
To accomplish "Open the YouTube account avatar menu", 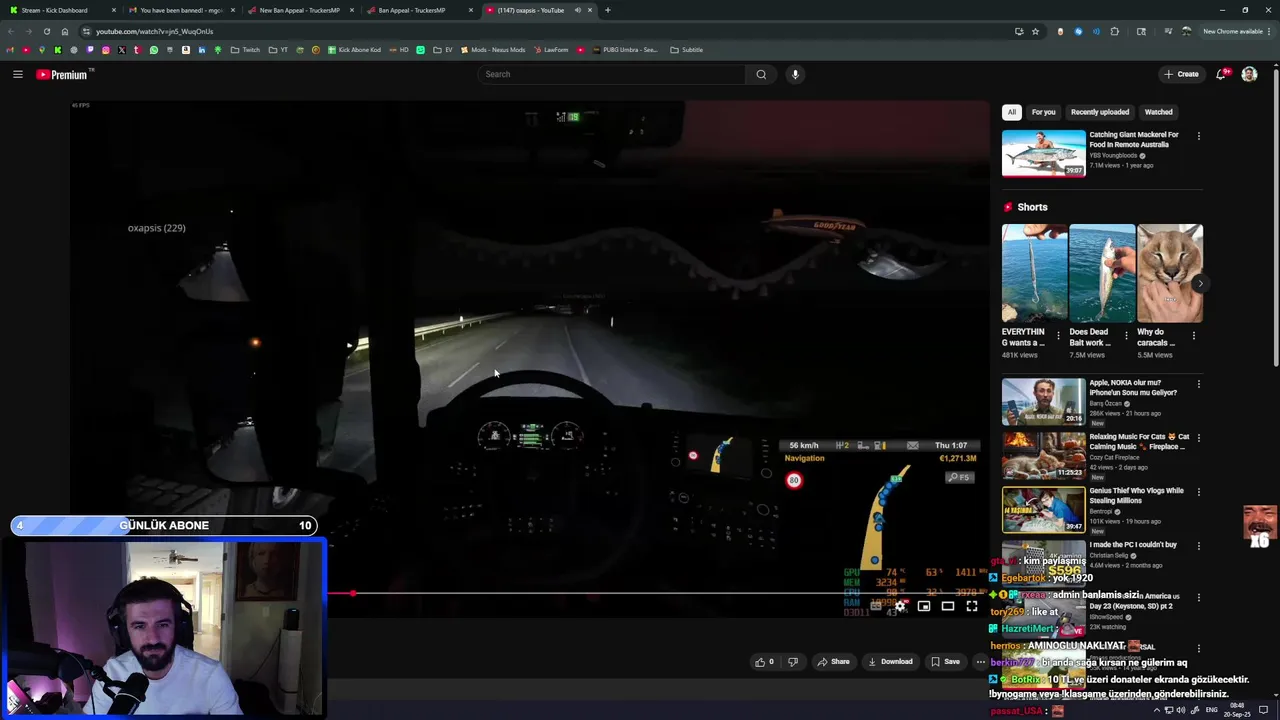I will coord(1249,74).
